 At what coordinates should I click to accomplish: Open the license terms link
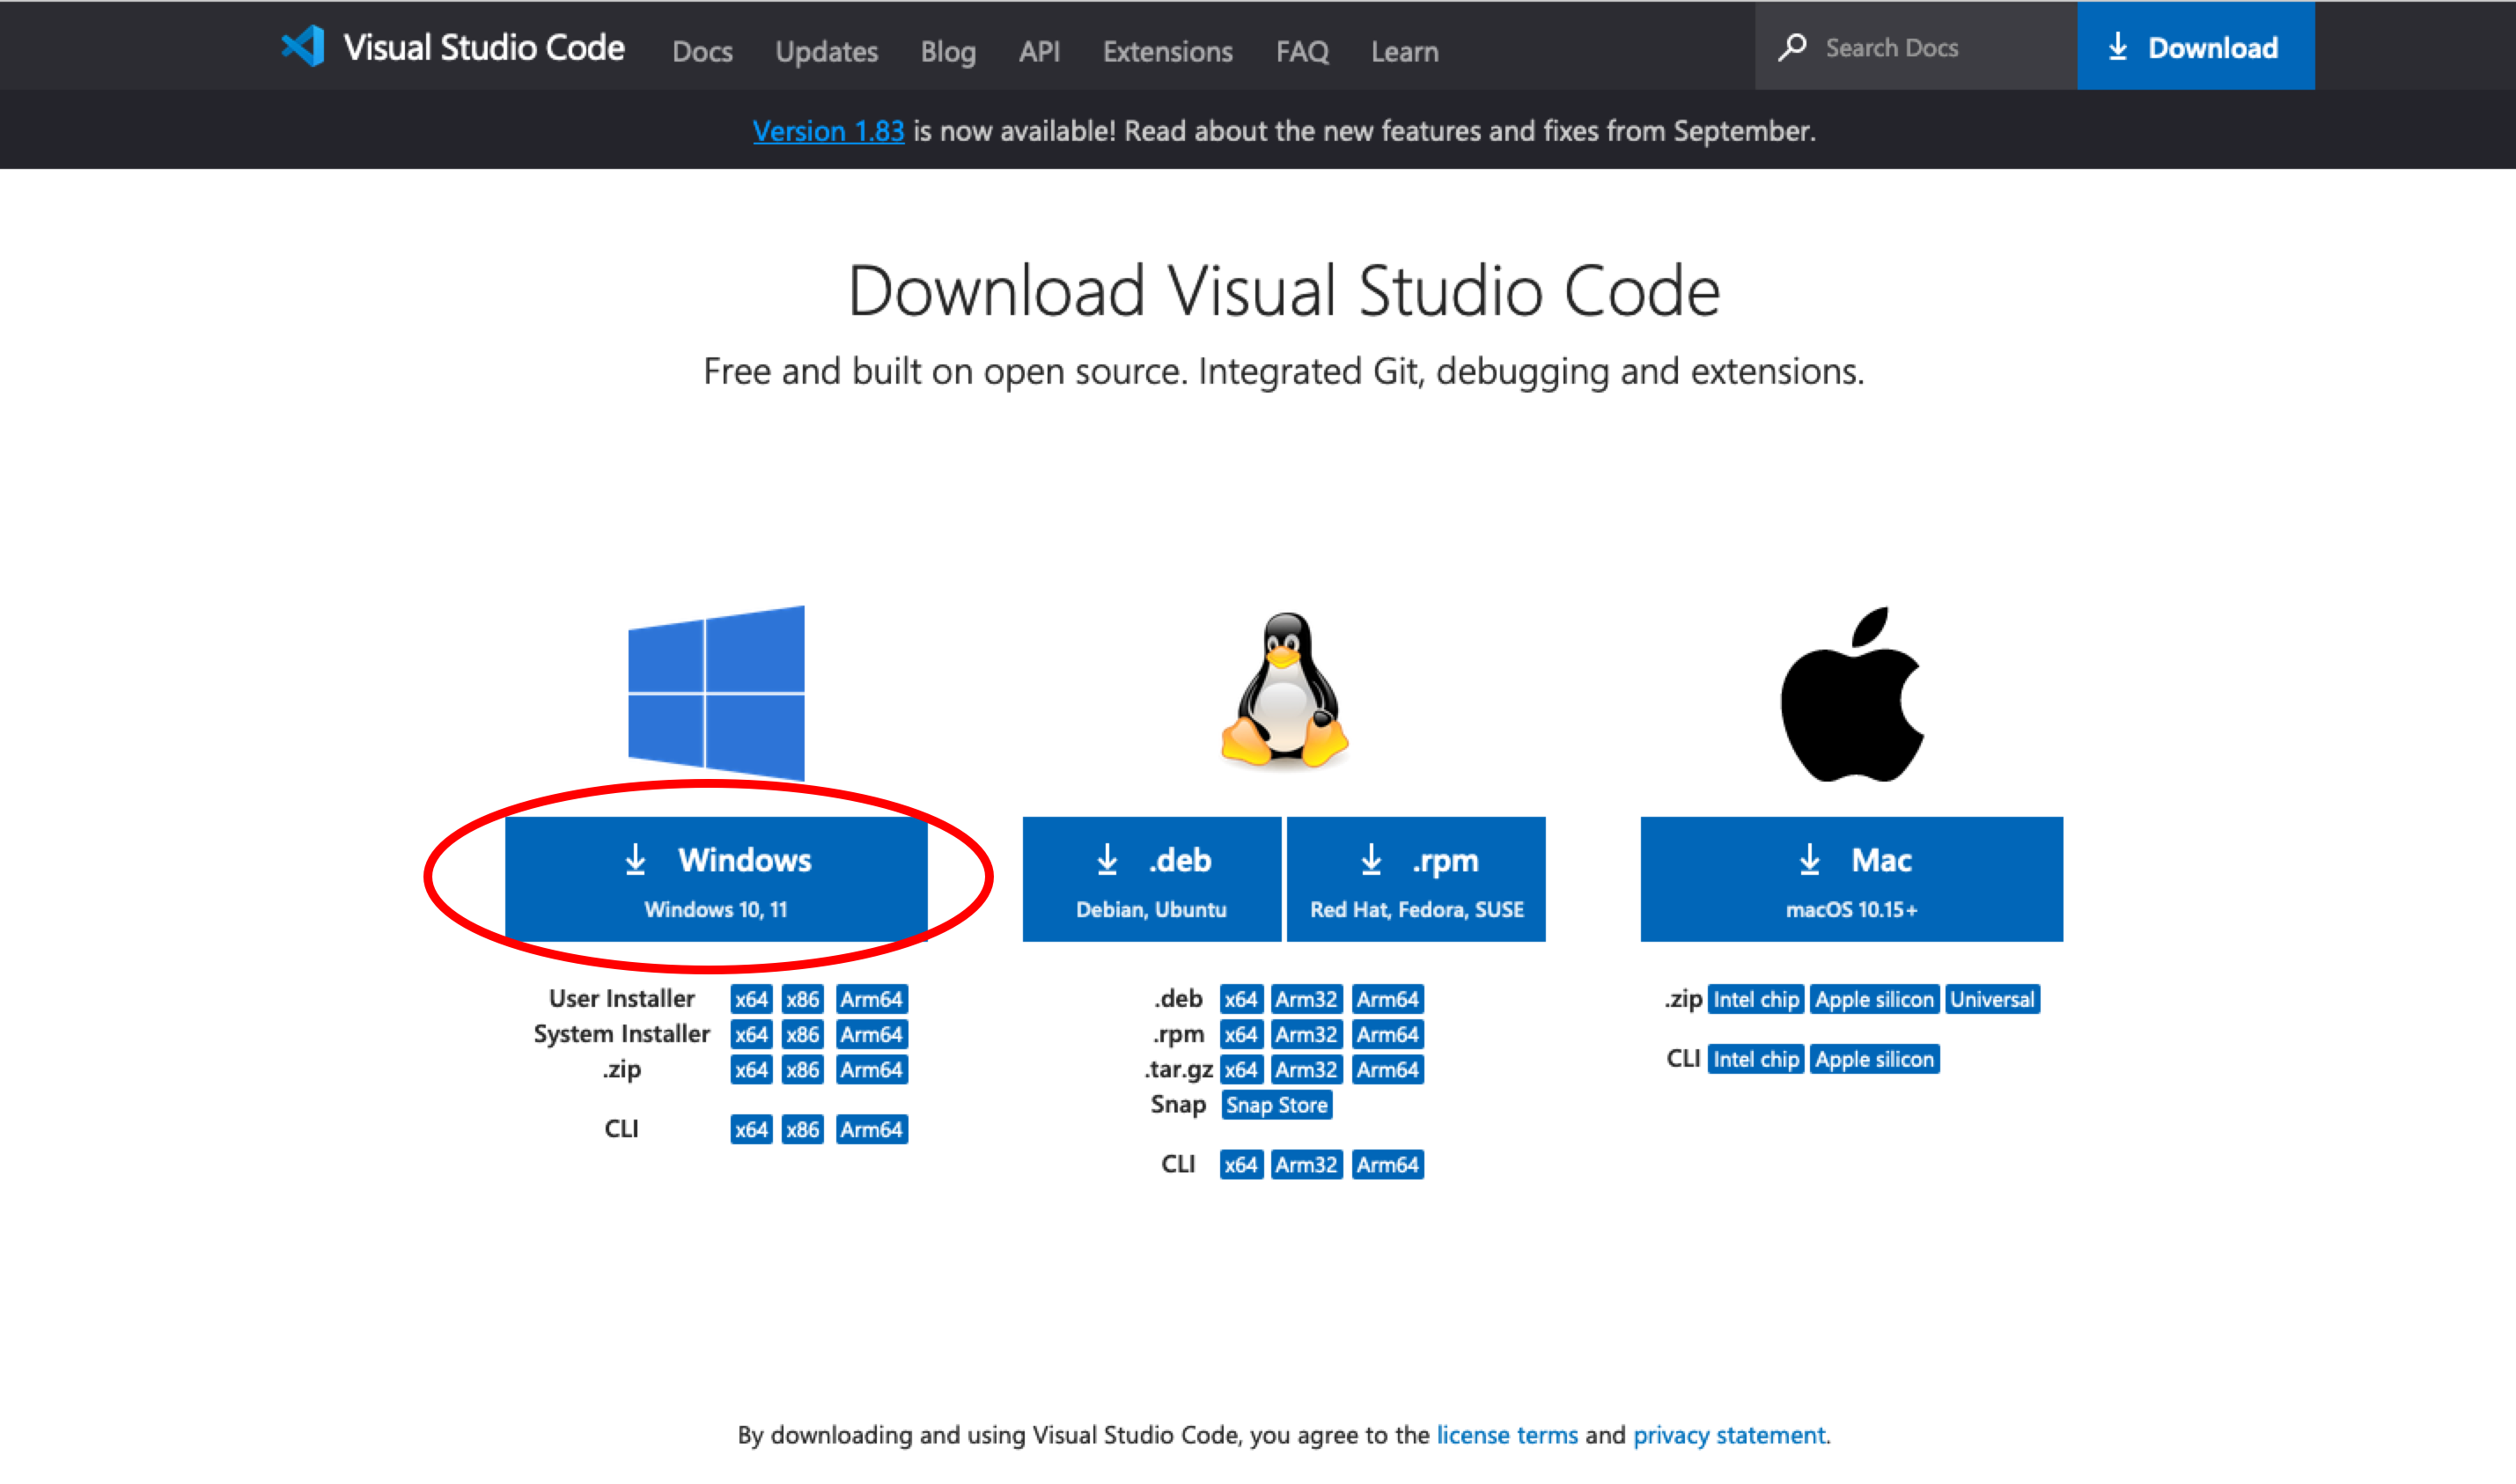point(1507,1435)
